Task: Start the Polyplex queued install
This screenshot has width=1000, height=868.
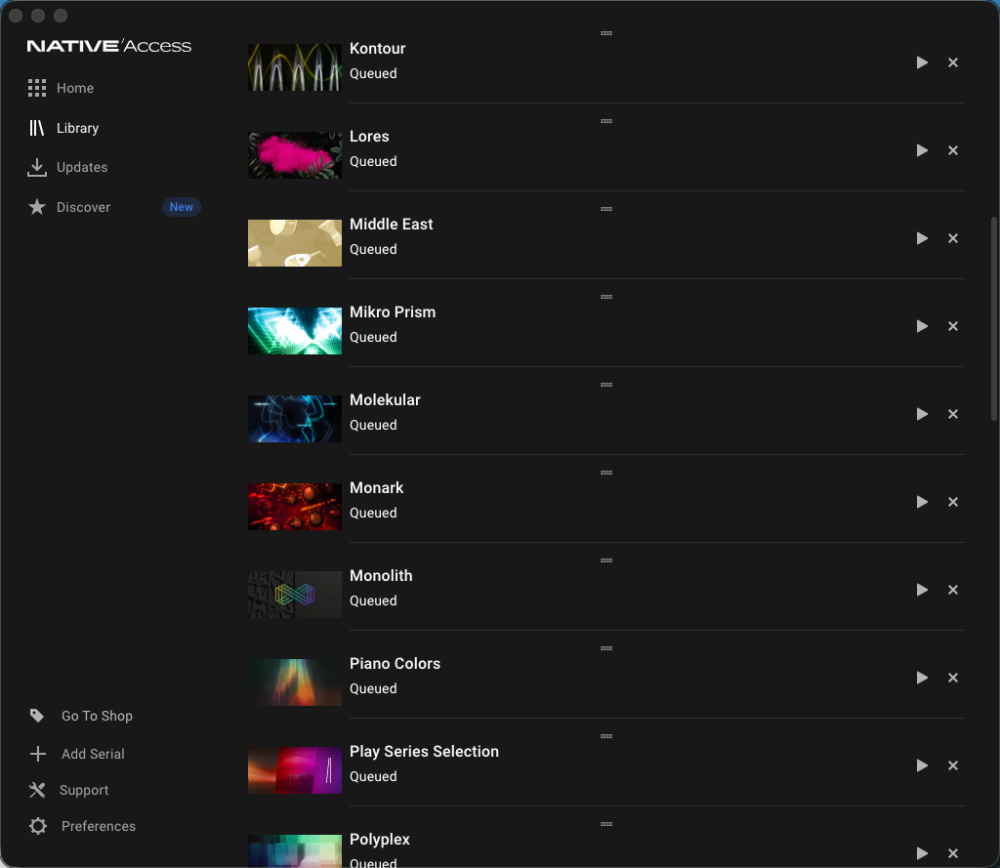Action: point(922,853)
